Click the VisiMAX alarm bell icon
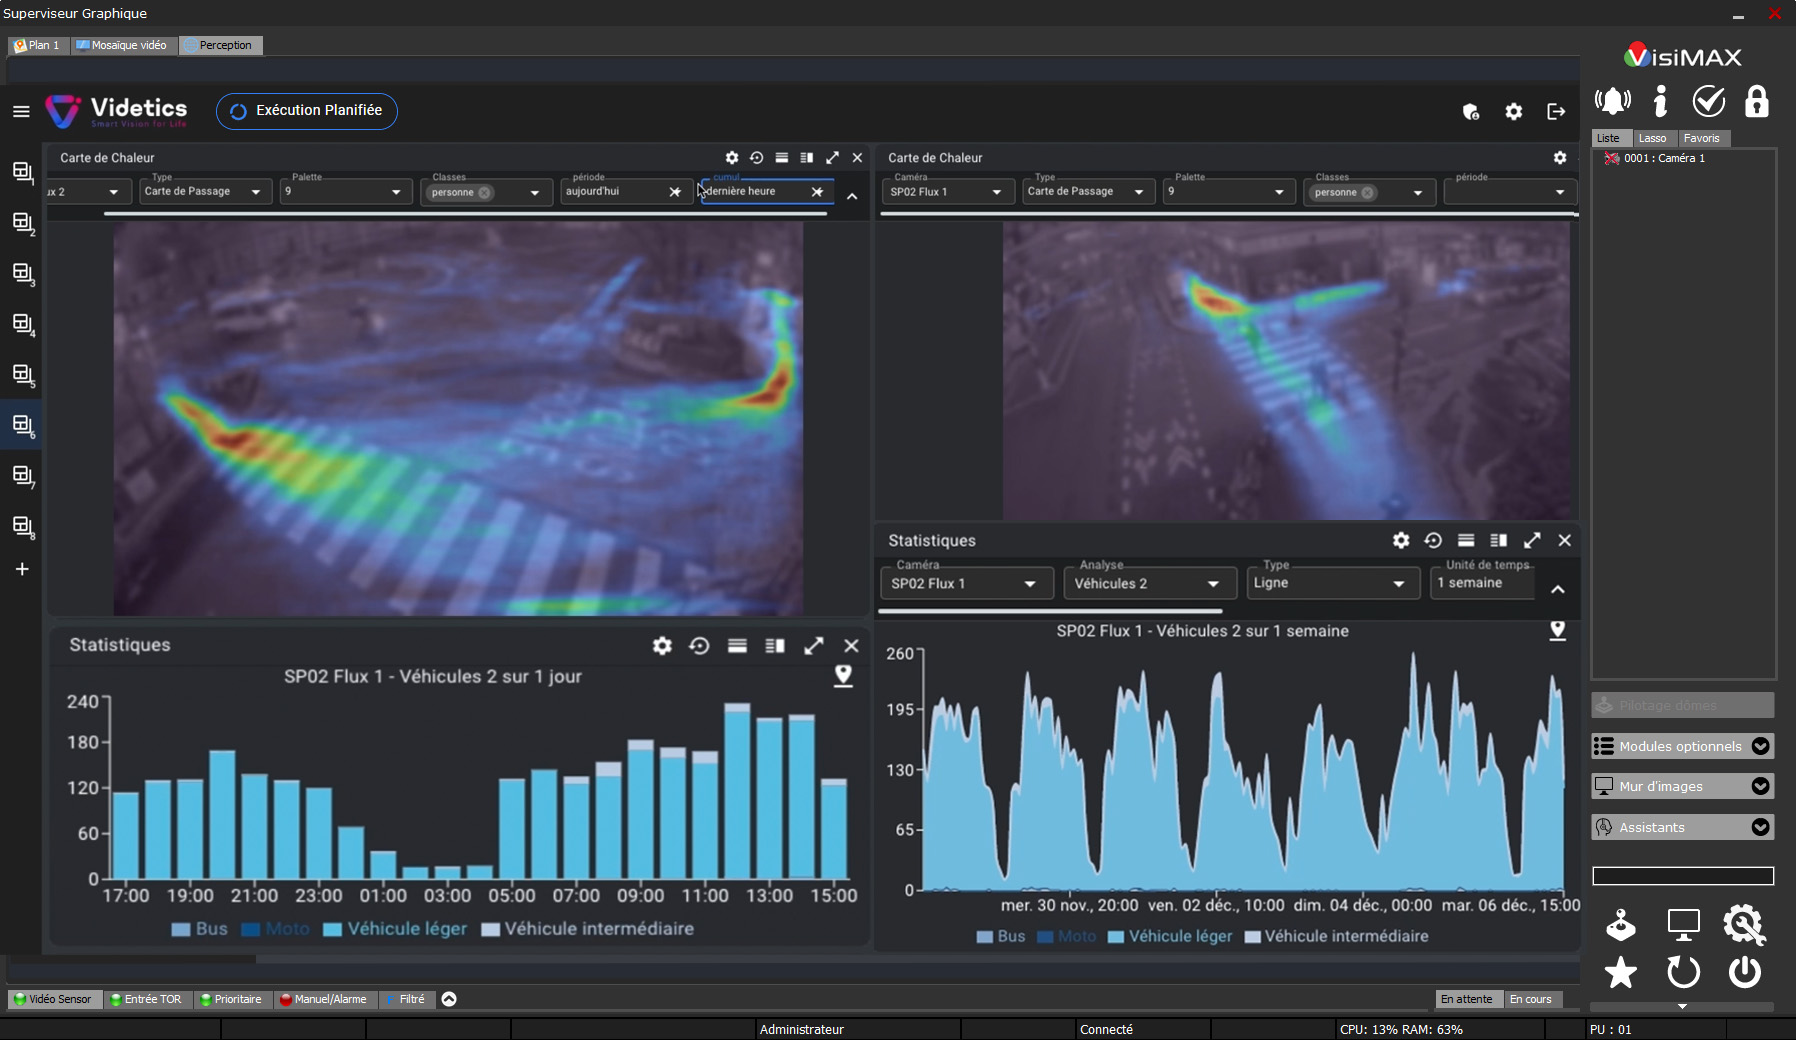The image size is (1796, 1040). (1612, 101)
